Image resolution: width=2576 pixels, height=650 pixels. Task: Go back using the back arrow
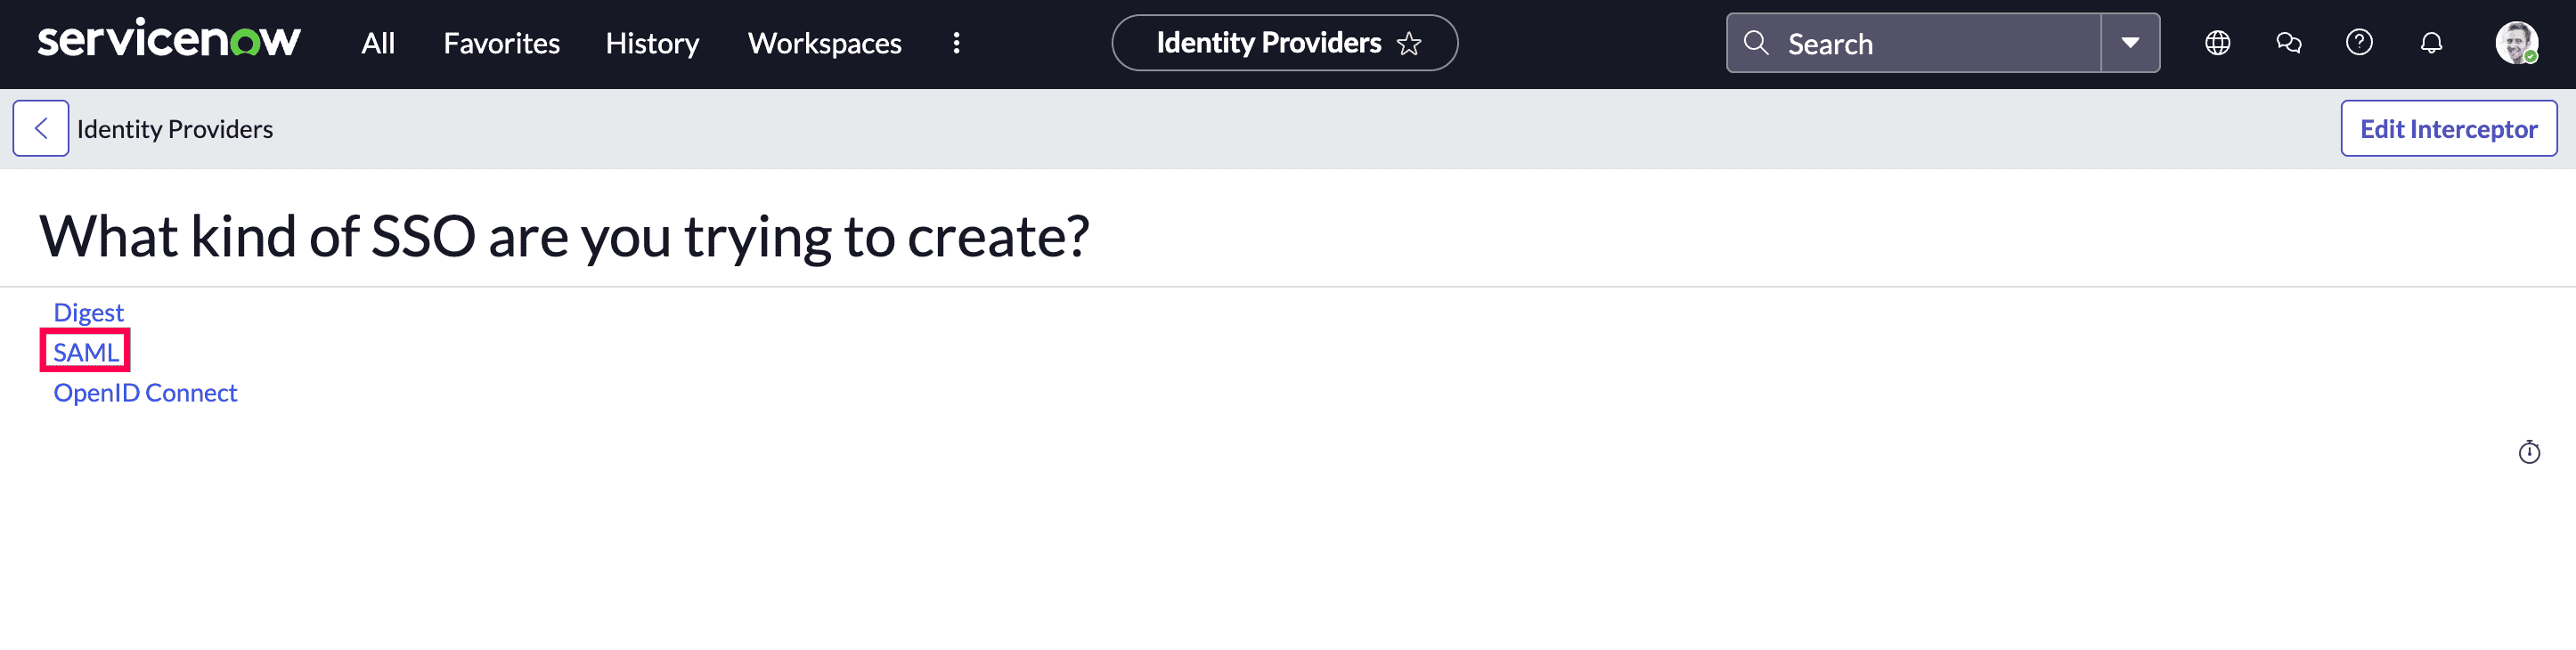[41, 128]
